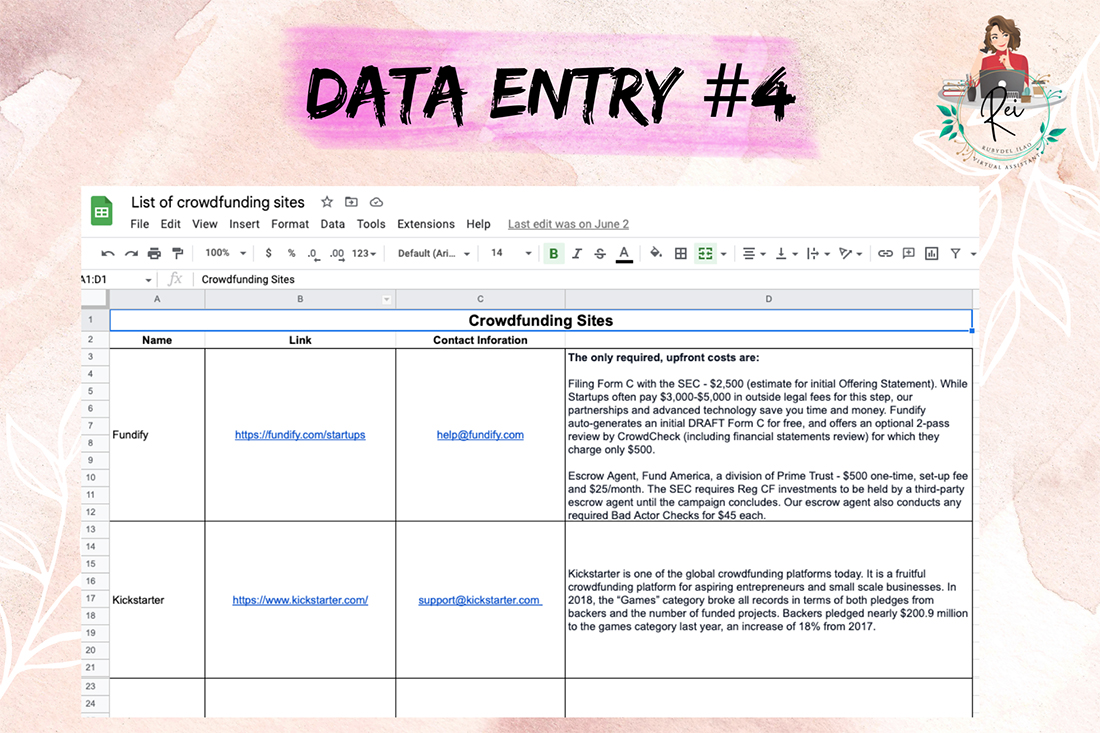Click the help@fundify.com email link
Image resolution: width=1100 pixels, height=733 pixels.
[x=480, y=435]
